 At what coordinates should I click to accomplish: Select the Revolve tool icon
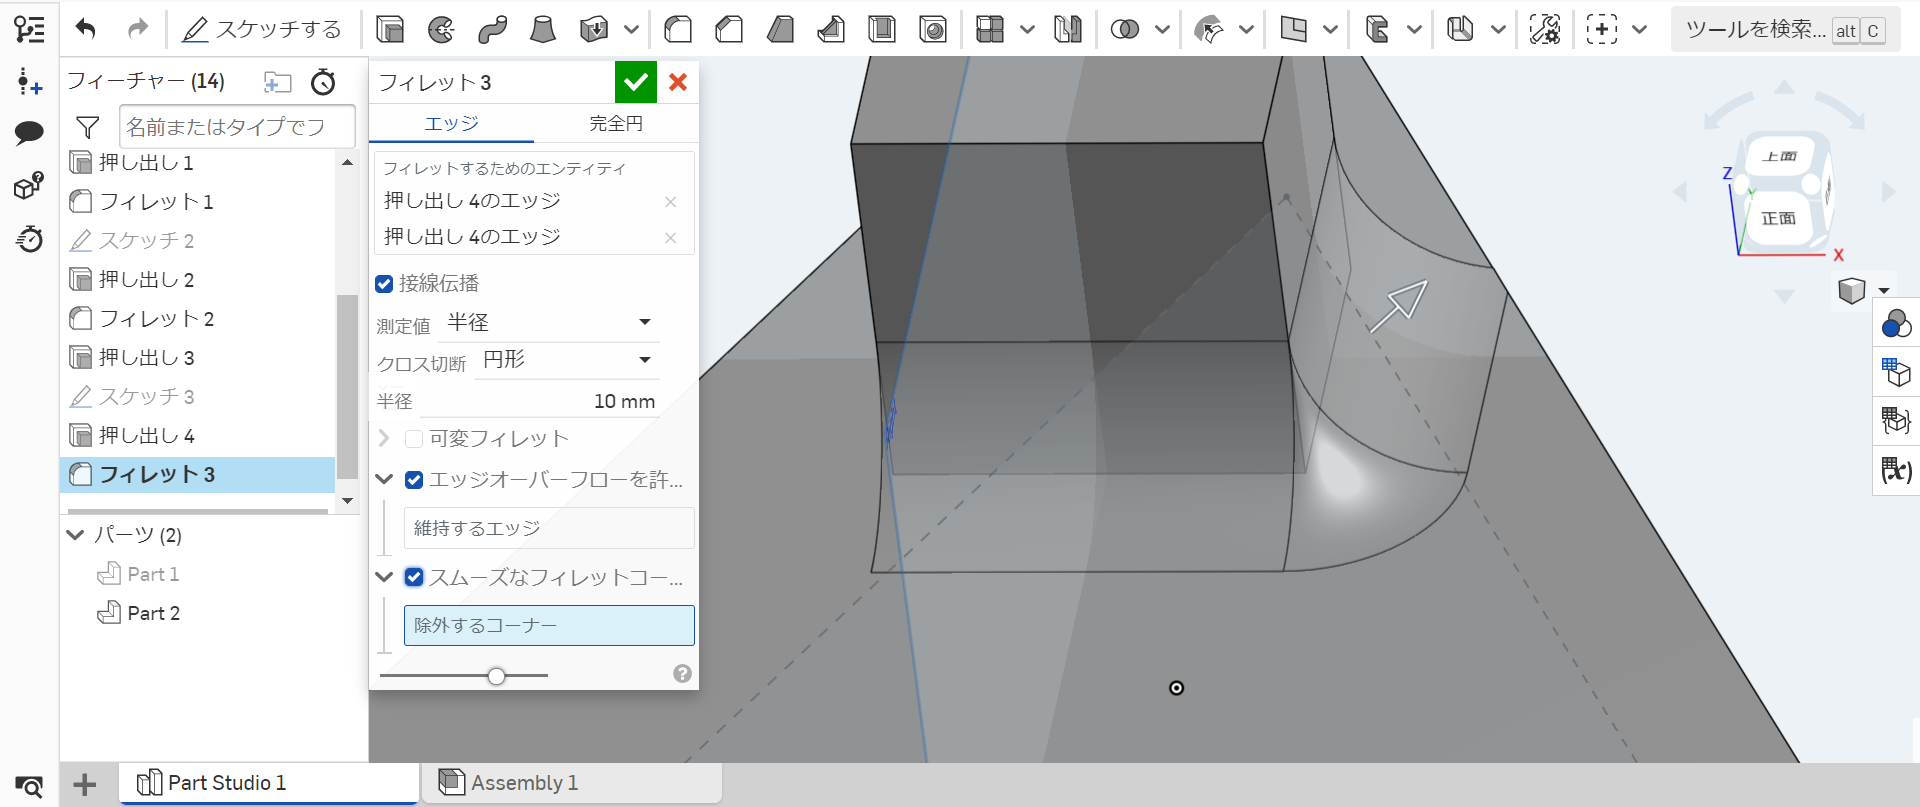(441, 30)
